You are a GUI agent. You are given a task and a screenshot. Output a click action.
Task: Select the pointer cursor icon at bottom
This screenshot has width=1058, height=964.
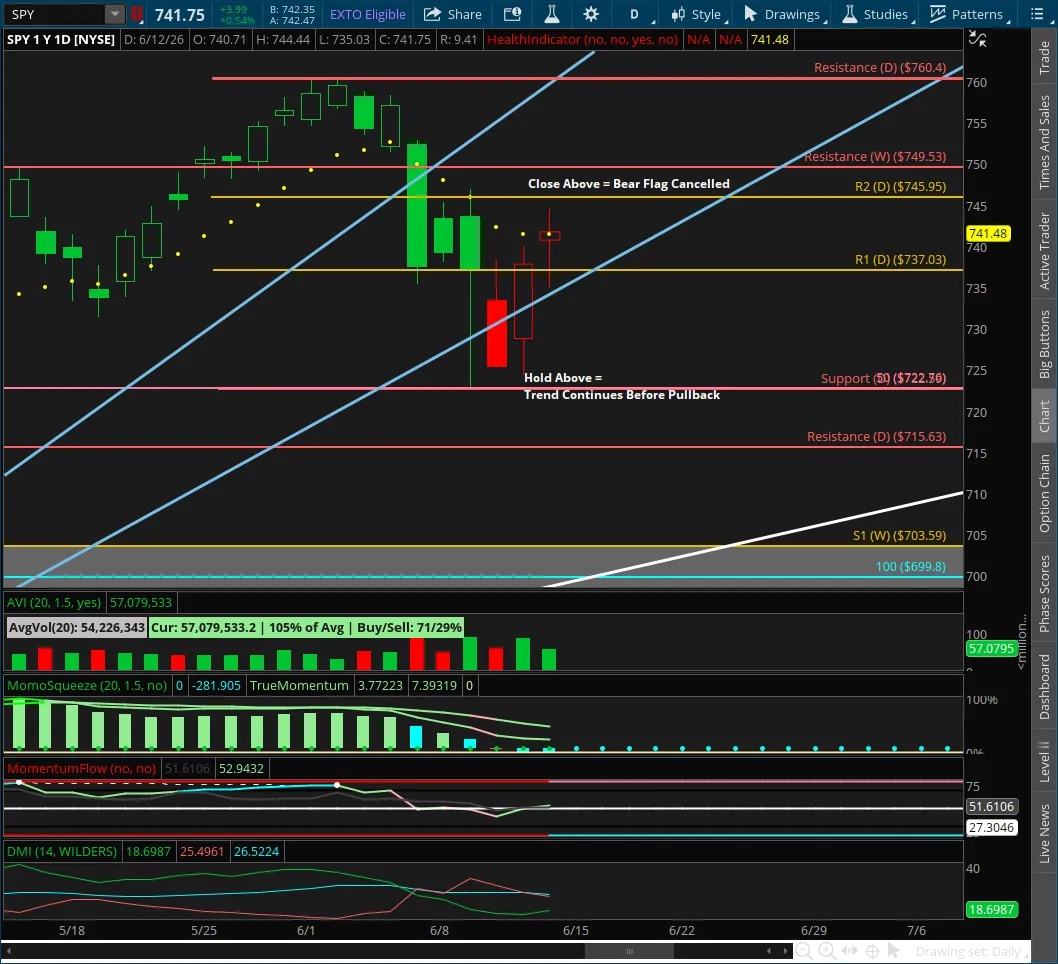[x=894, y=951]
